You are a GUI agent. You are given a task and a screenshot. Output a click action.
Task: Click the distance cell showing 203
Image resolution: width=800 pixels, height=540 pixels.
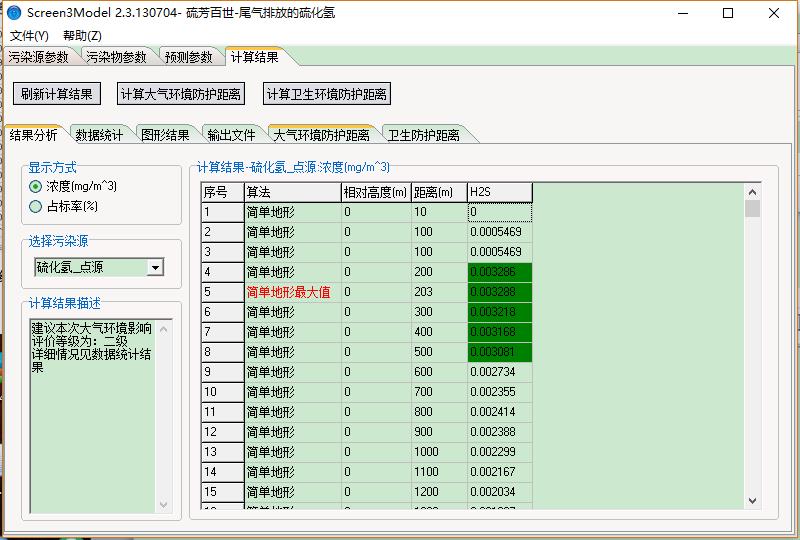[x=439, y=292]
